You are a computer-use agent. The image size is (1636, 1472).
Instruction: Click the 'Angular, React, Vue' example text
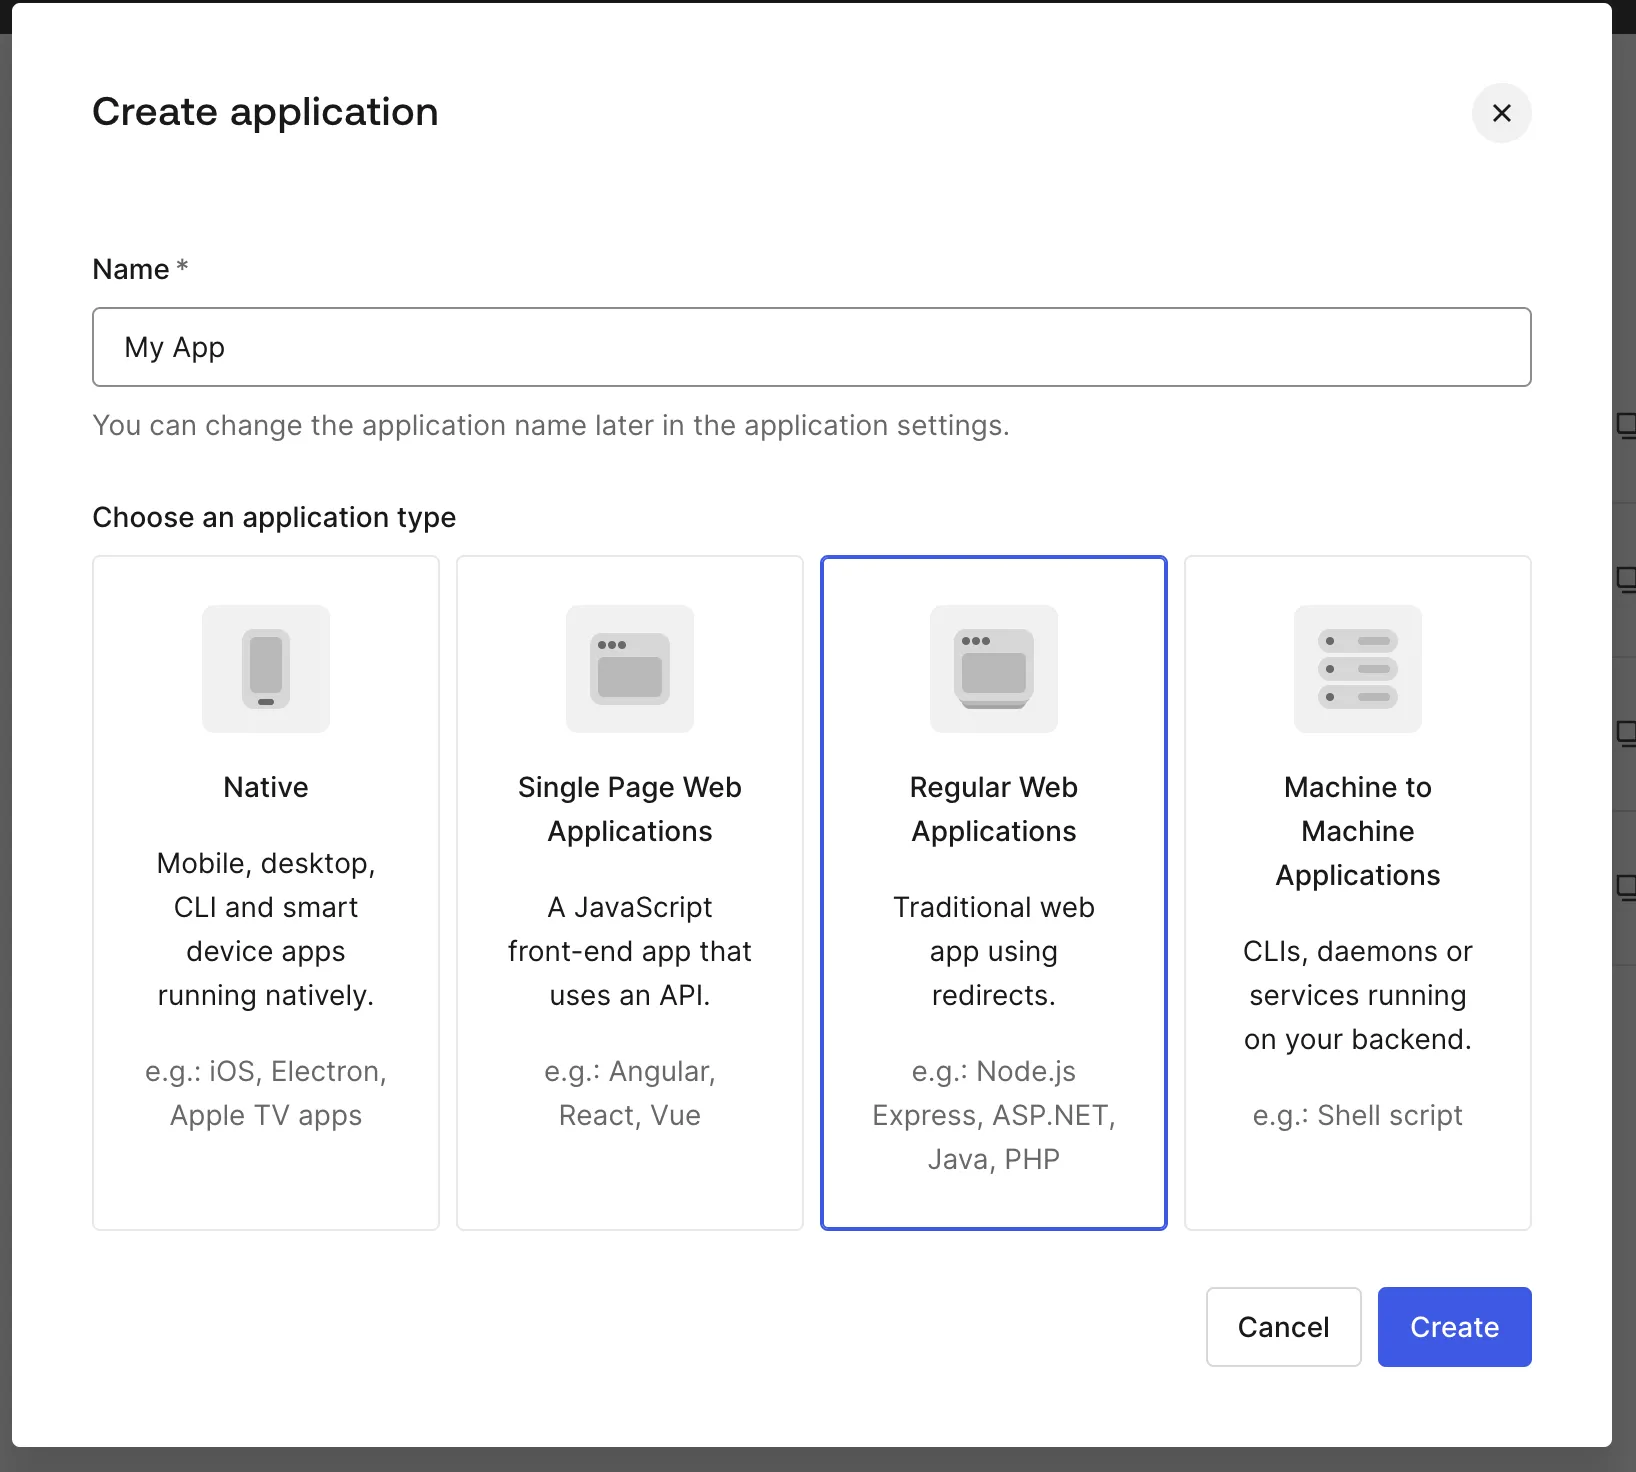coord(630,1093)
